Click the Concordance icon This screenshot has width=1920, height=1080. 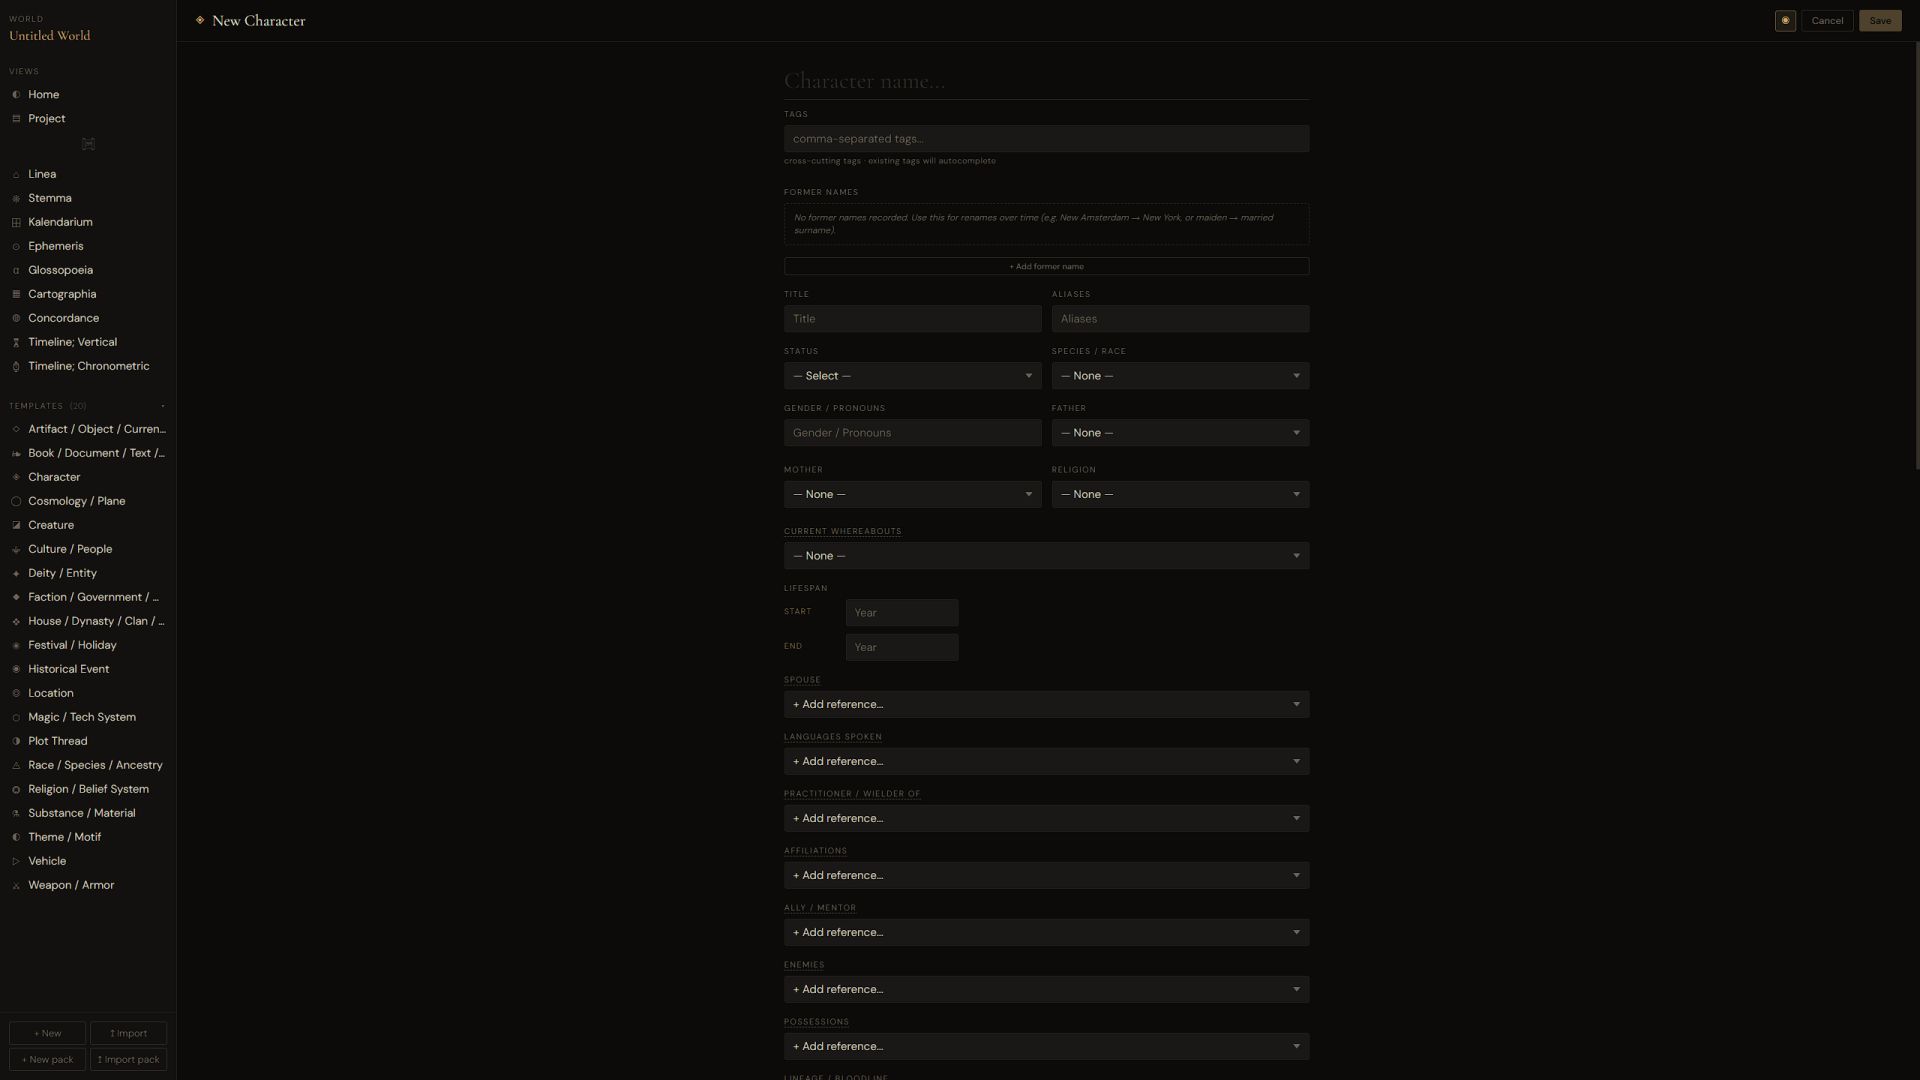[16, 319]
